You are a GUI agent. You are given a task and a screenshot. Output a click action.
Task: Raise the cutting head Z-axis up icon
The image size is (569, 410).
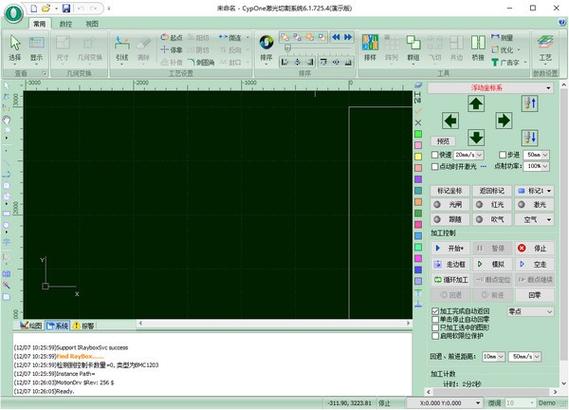(529, 103)
